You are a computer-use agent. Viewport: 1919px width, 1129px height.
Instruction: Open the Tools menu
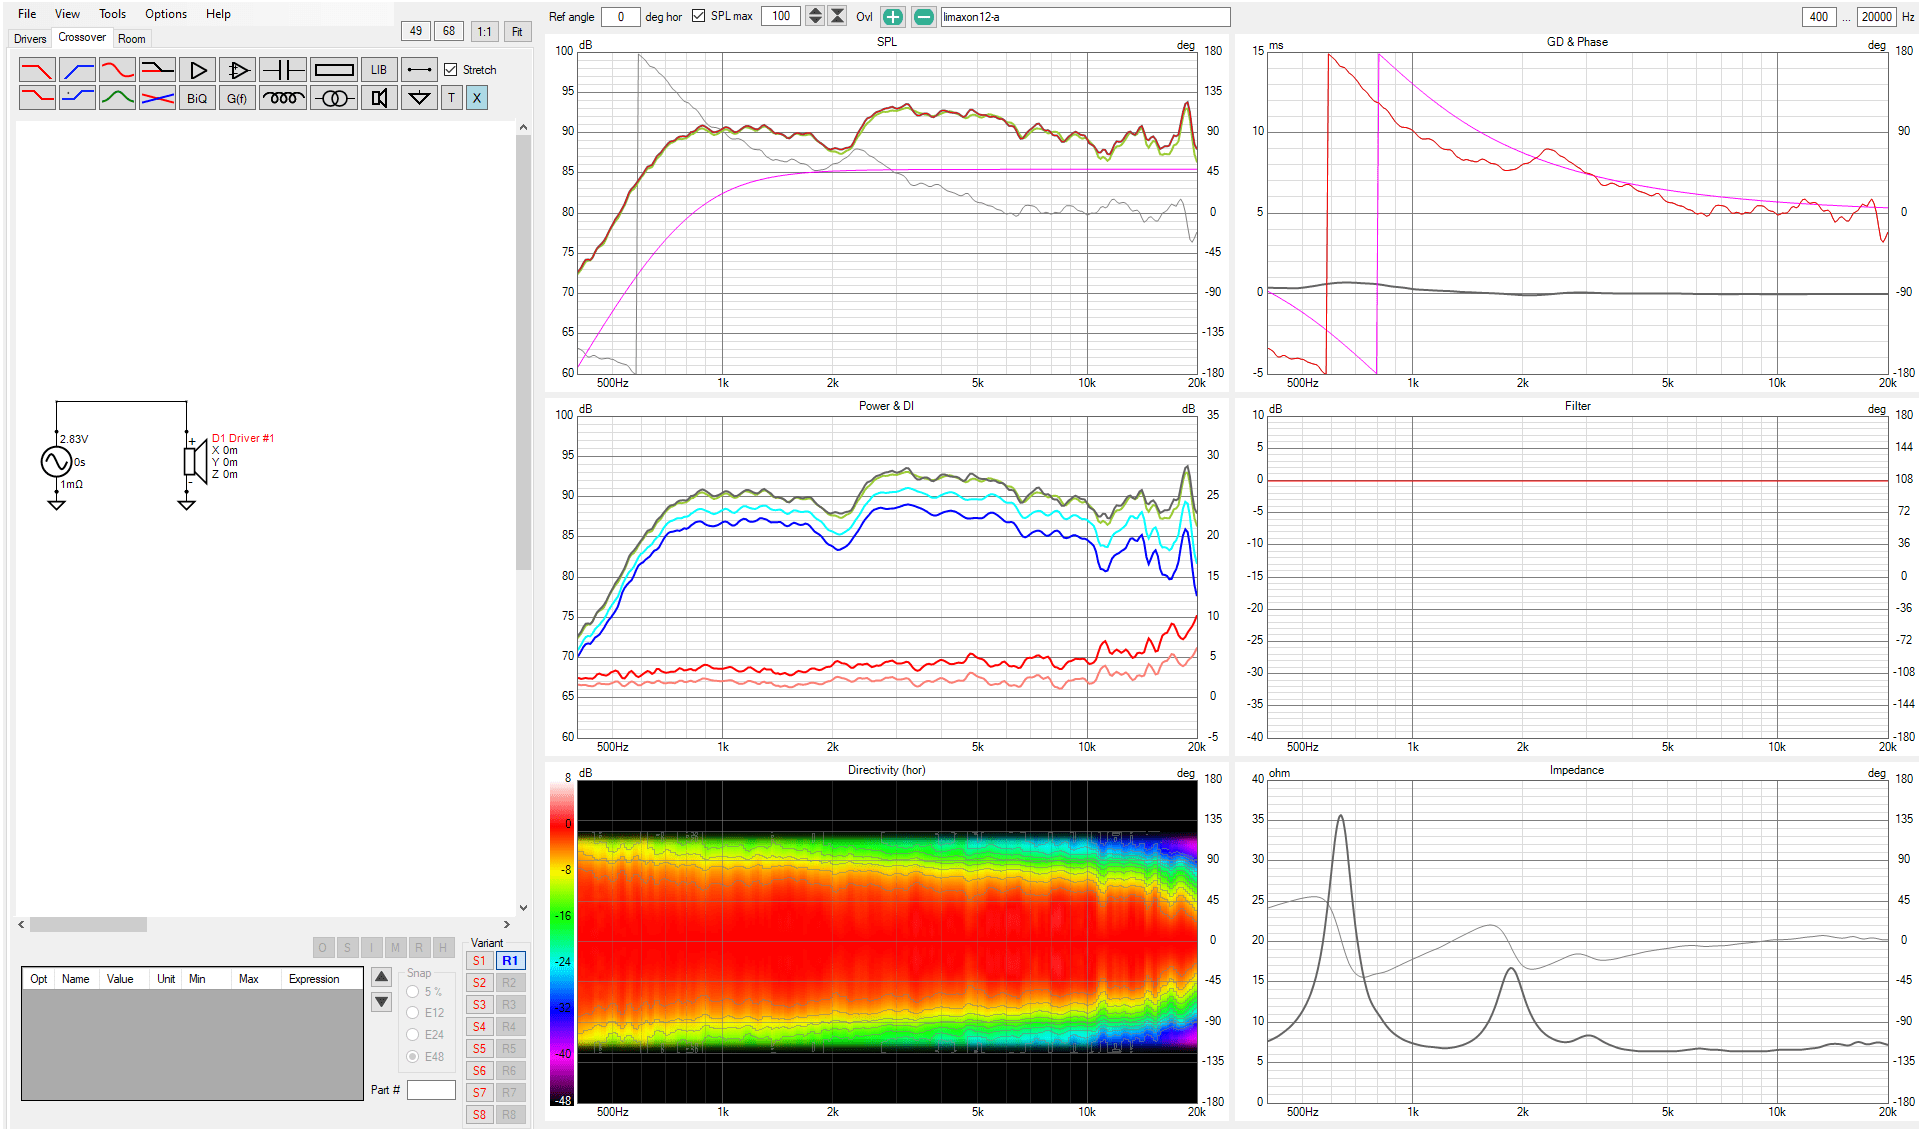(112, 14)
